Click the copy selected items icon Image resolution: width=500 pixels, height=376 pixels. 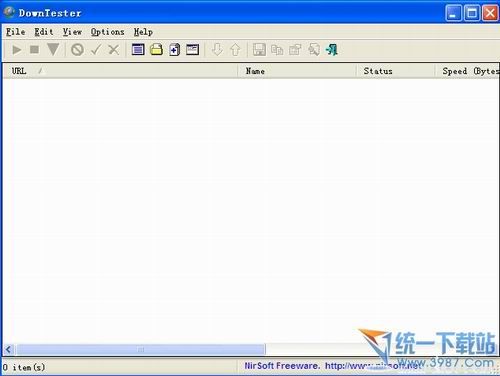click(x=277, y=50)
